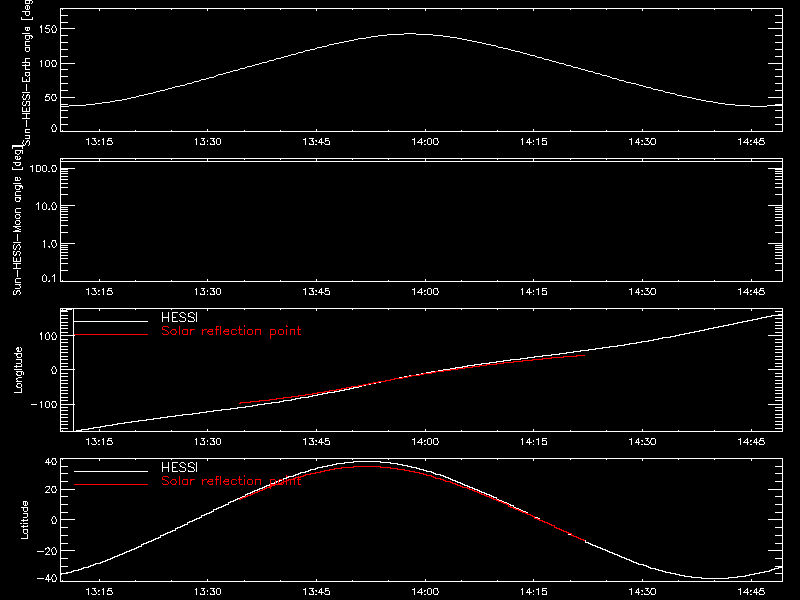Screen dimensions: 800x600
Task: Click 14:15 time label on Longitude plot
Action: click(x=534, y=441)
